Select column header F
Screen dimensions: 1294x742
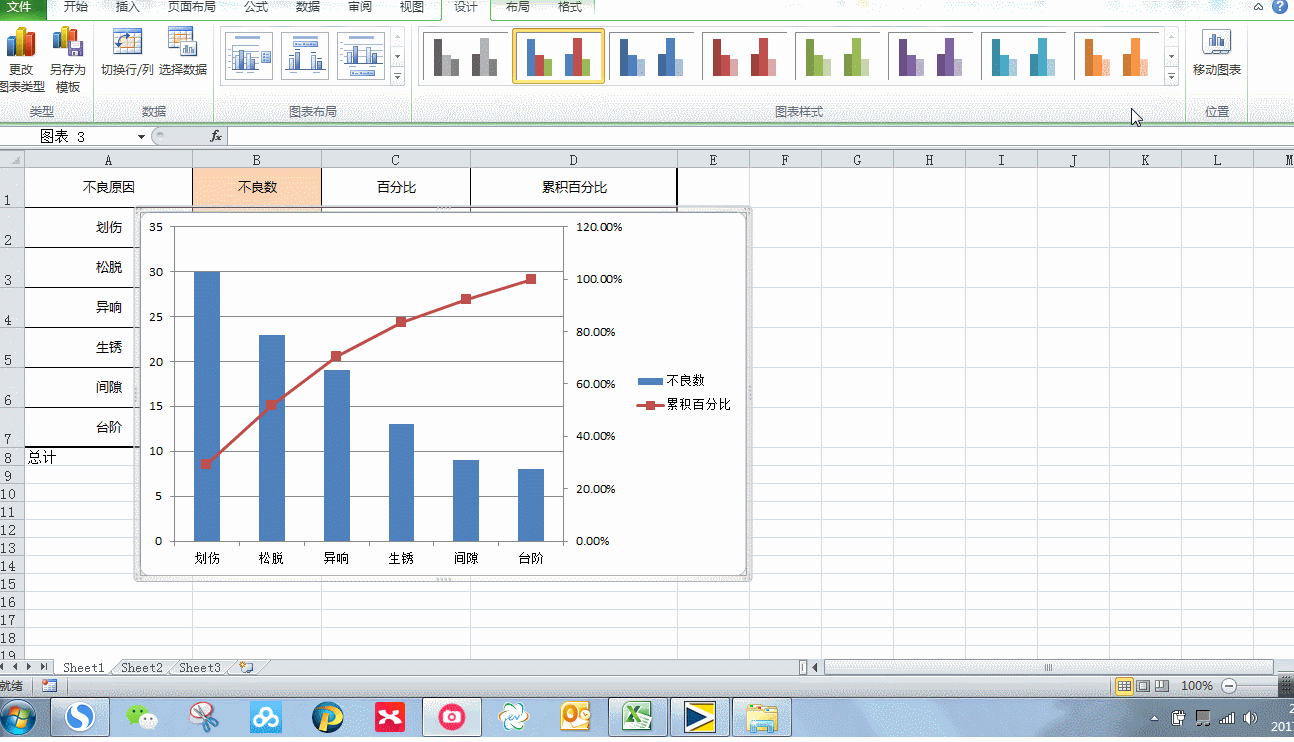pyautogui.click(x=785, y=159)
